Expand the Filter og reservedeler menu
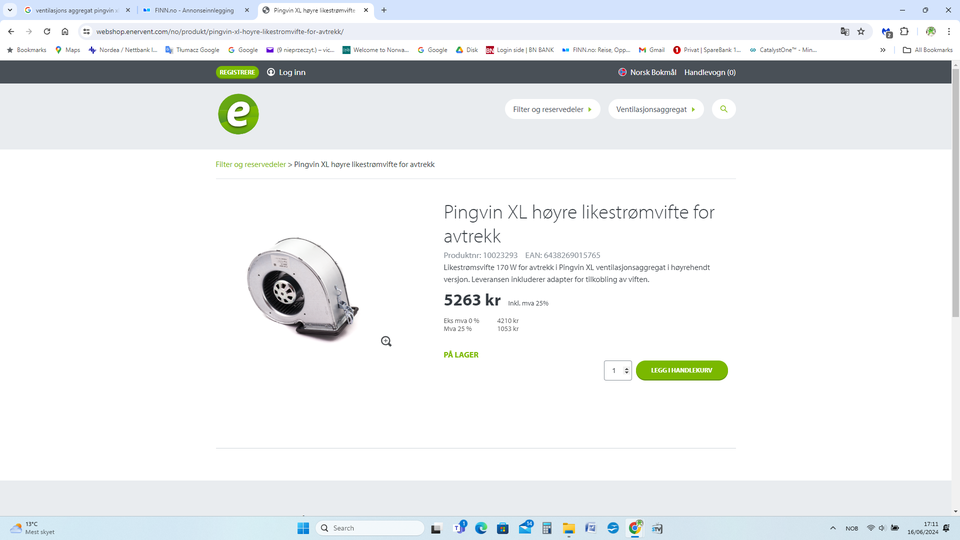Viewport: 960px width, 540px height. pyautogui.click(x=552, y=109)
